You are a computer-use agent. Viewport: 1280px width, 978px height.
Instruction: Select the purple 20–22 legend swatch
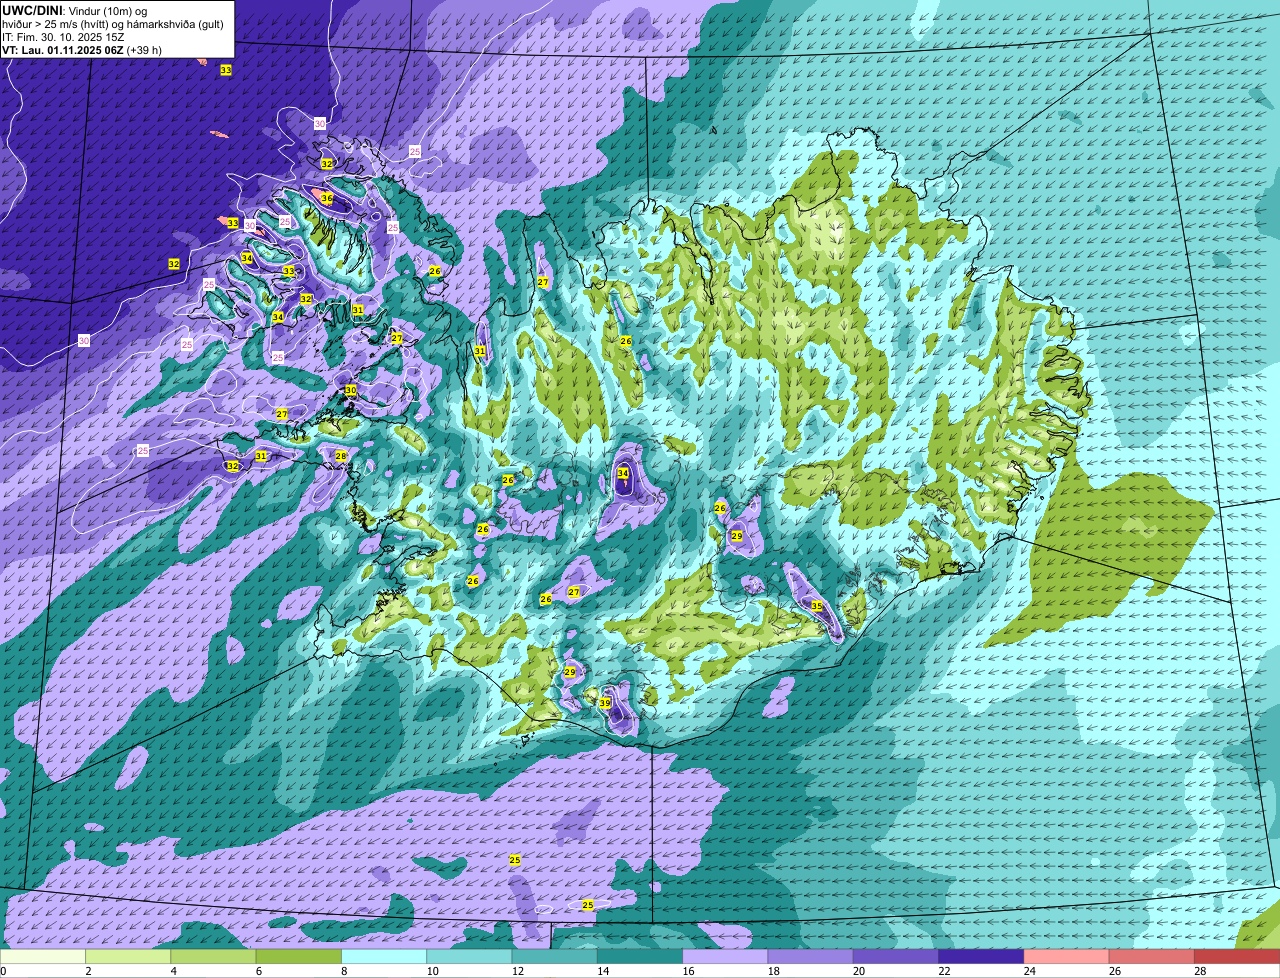point(896,956)
